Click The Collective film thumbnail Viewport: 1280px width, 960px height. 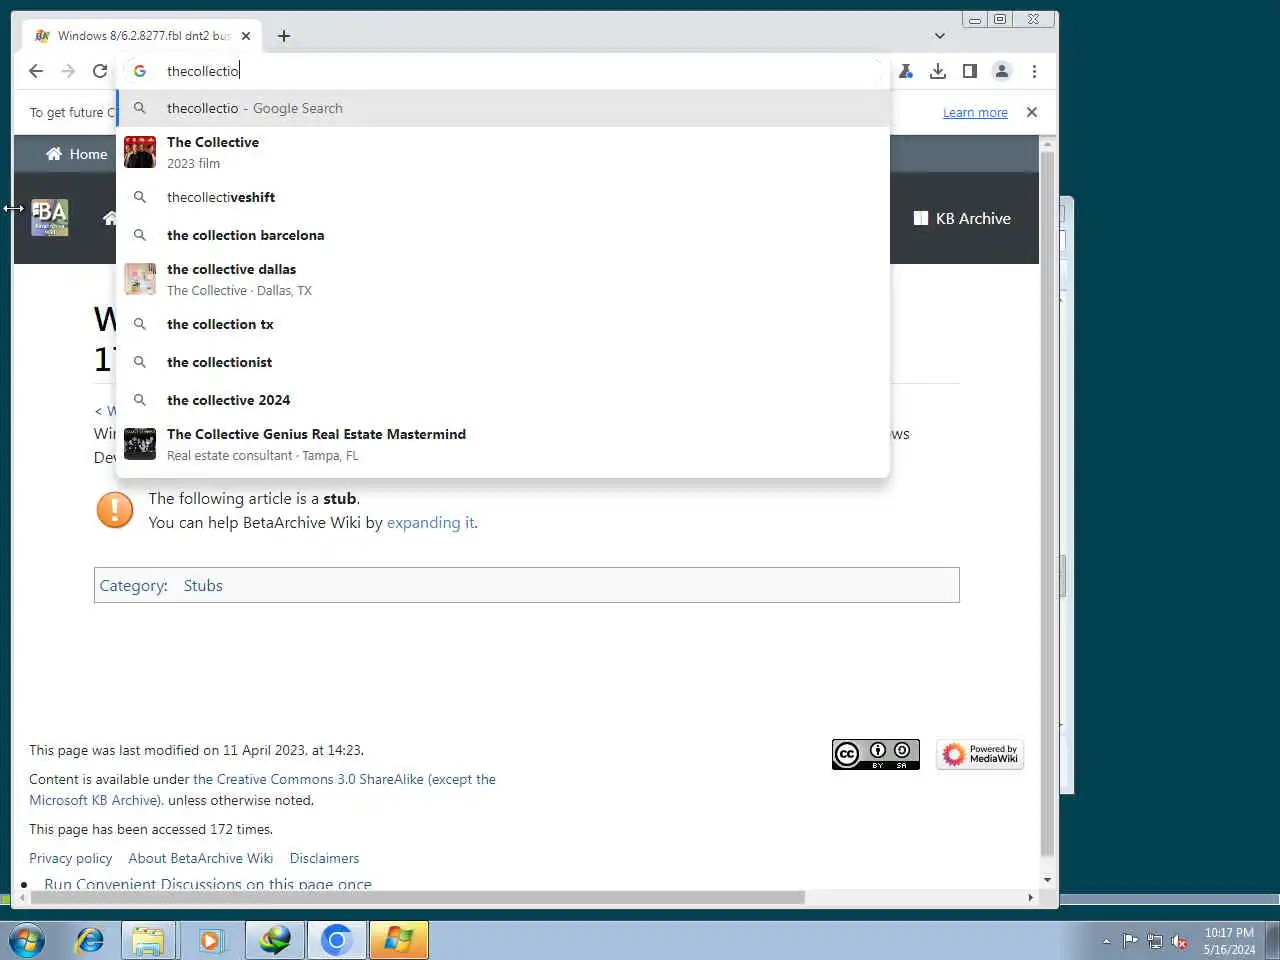pos(140,152)
